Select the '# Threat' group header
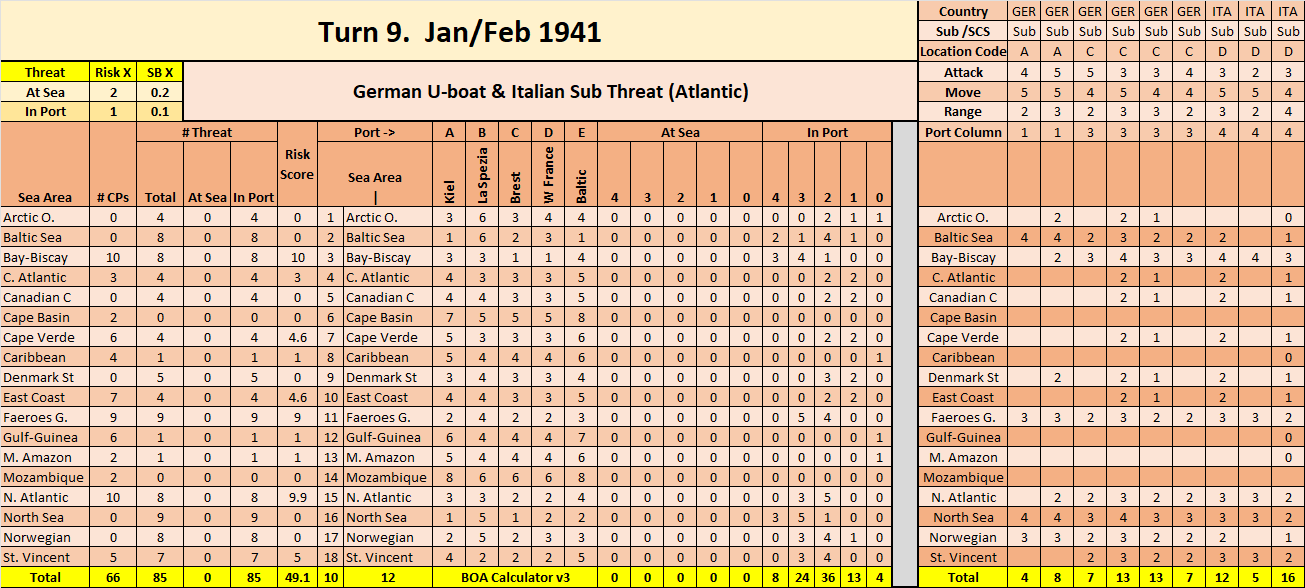Image resolution: width=1305 pixels, height=588 pixels. click(207, 132)
